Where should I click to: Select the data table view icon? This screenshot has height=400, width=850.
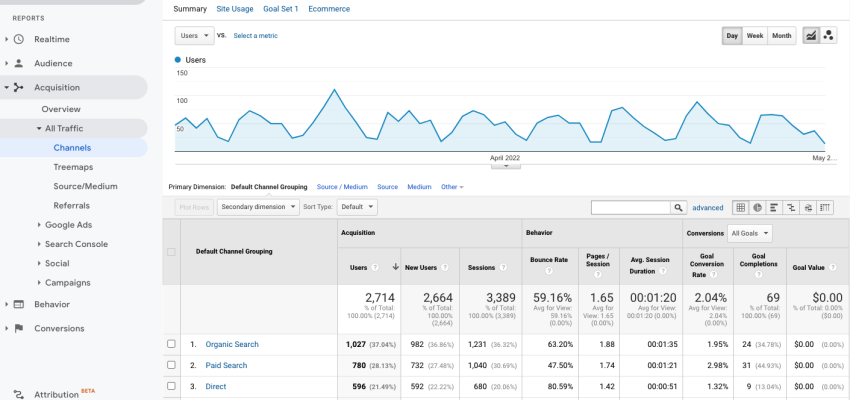pyautogui.click(x=740, y=207)
